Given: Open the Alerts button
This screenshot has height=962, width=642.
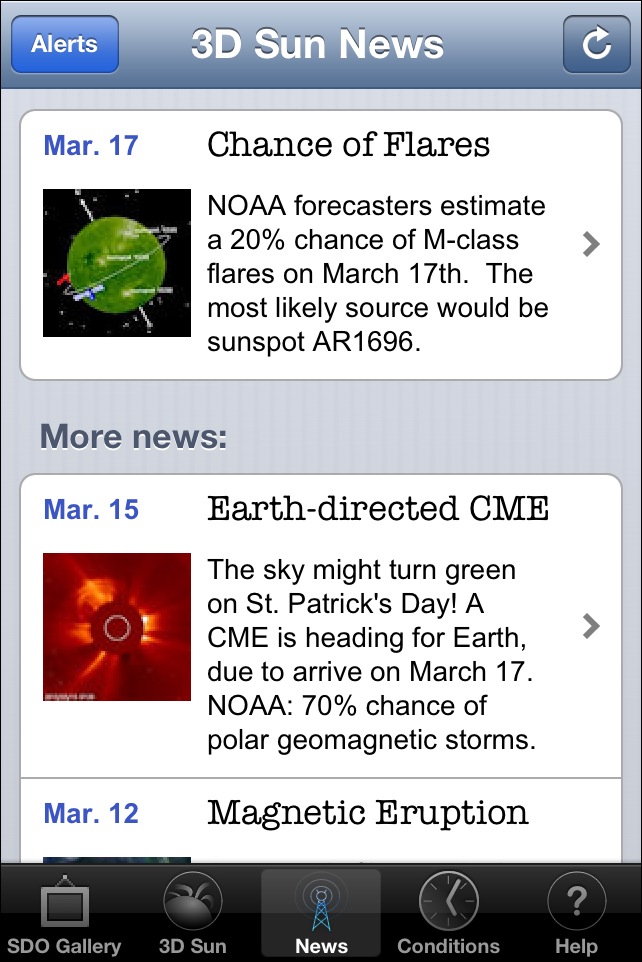Looking at the screenshot, I should pos(65,44).
